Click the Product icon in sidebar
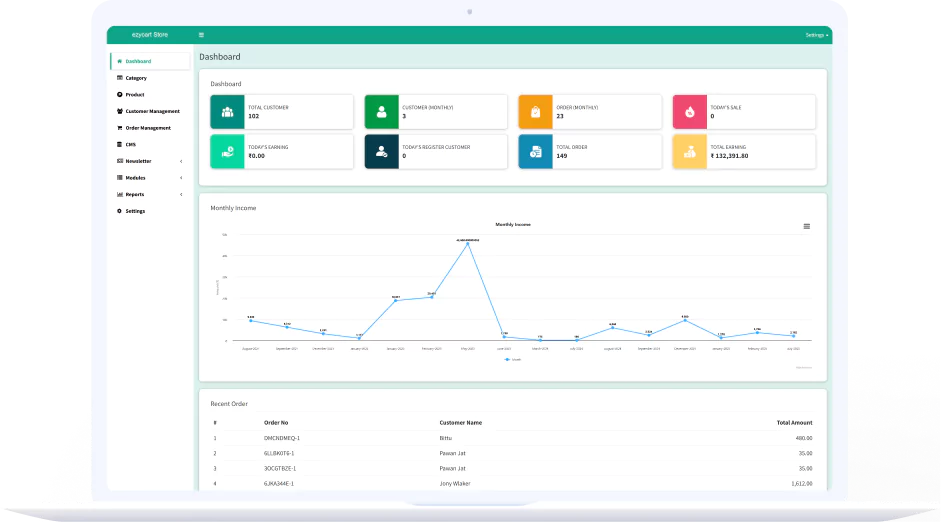Image resolution: width=941 pixels, height=522 pixels. coord(119,95)
